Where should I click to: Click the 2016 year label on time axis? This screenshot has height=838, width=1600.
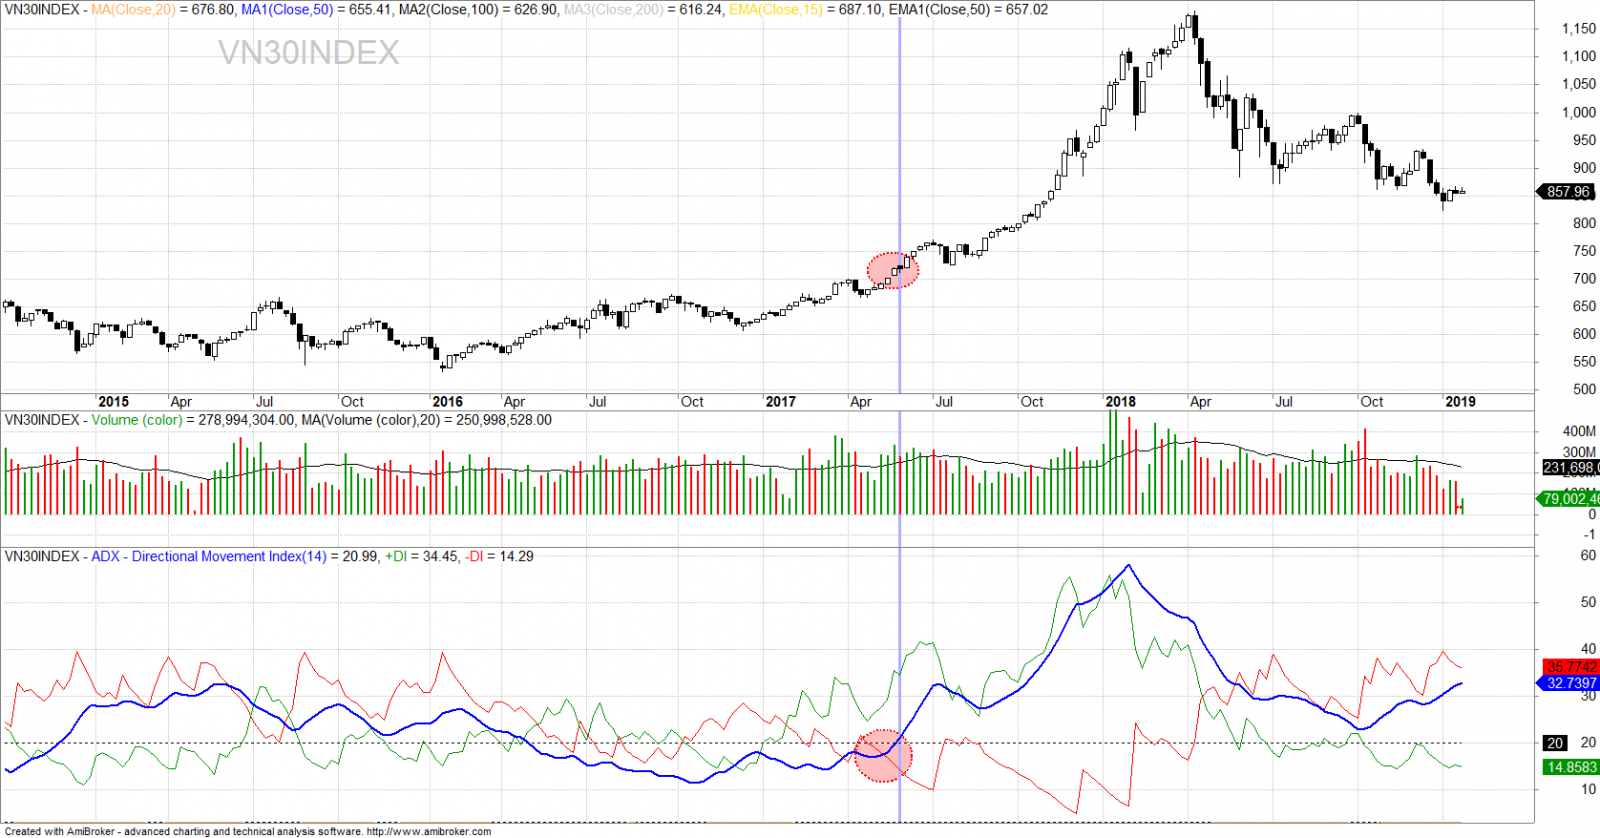click(x=447, y=401)
